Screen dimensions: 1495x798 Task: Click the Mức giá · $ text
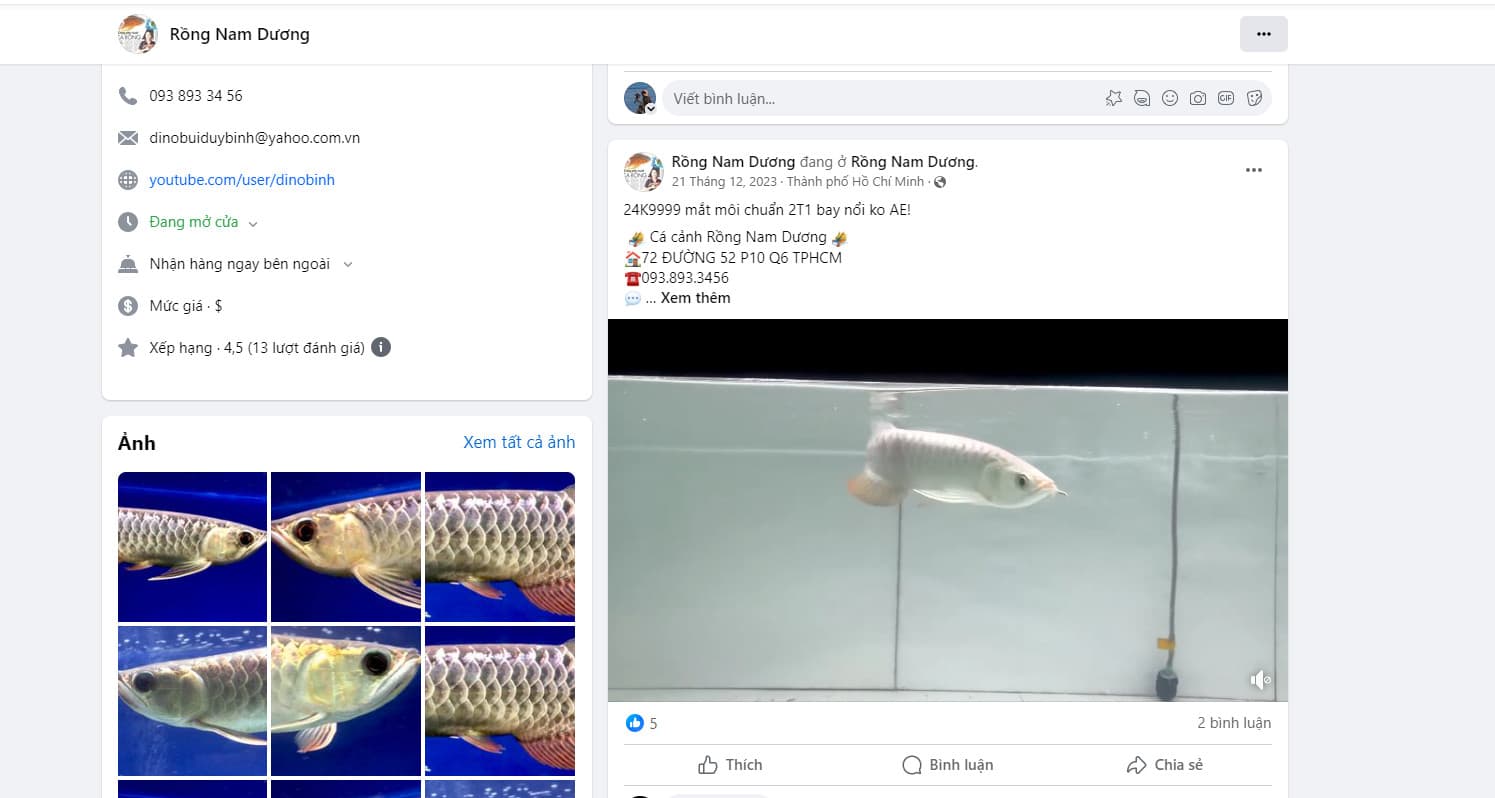186,306
